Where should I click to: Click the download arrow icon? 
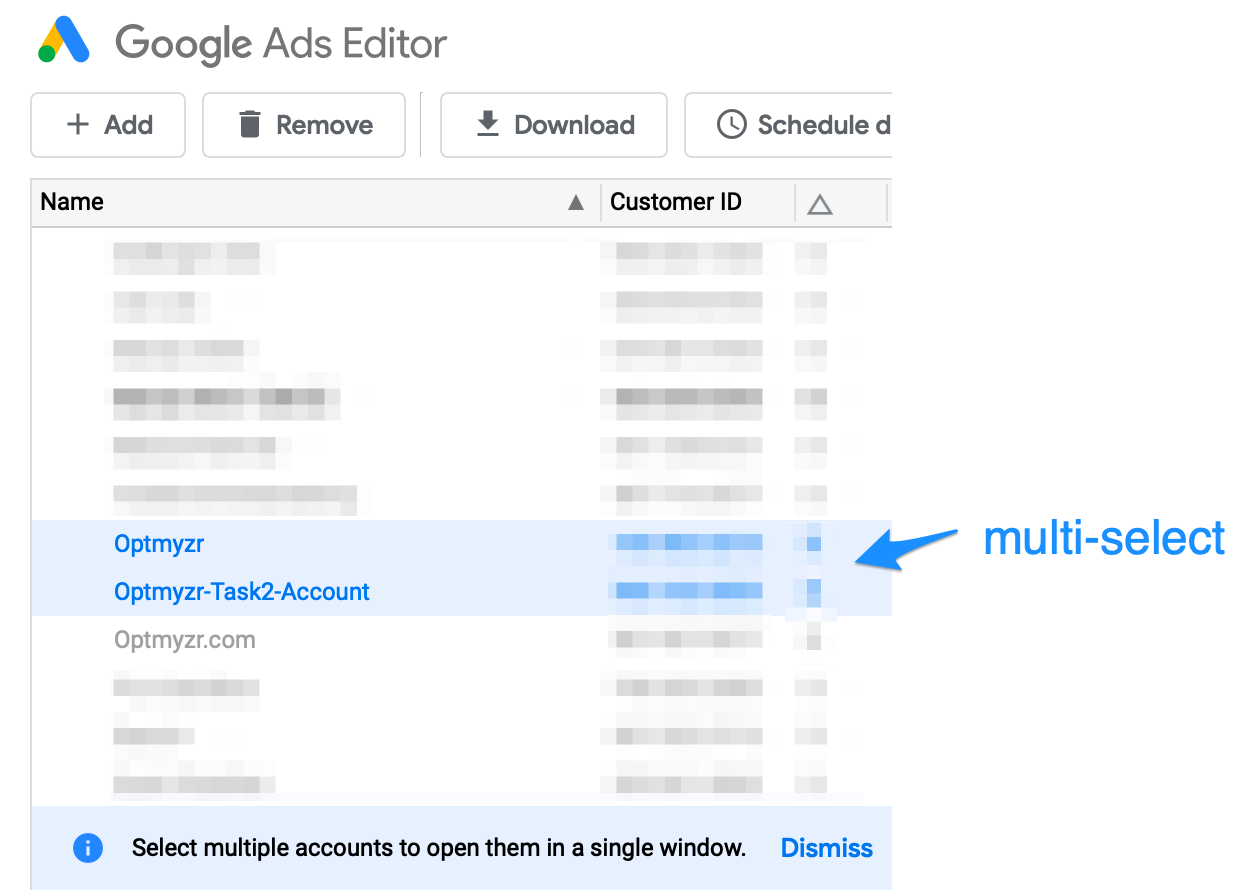click(487, 125)
